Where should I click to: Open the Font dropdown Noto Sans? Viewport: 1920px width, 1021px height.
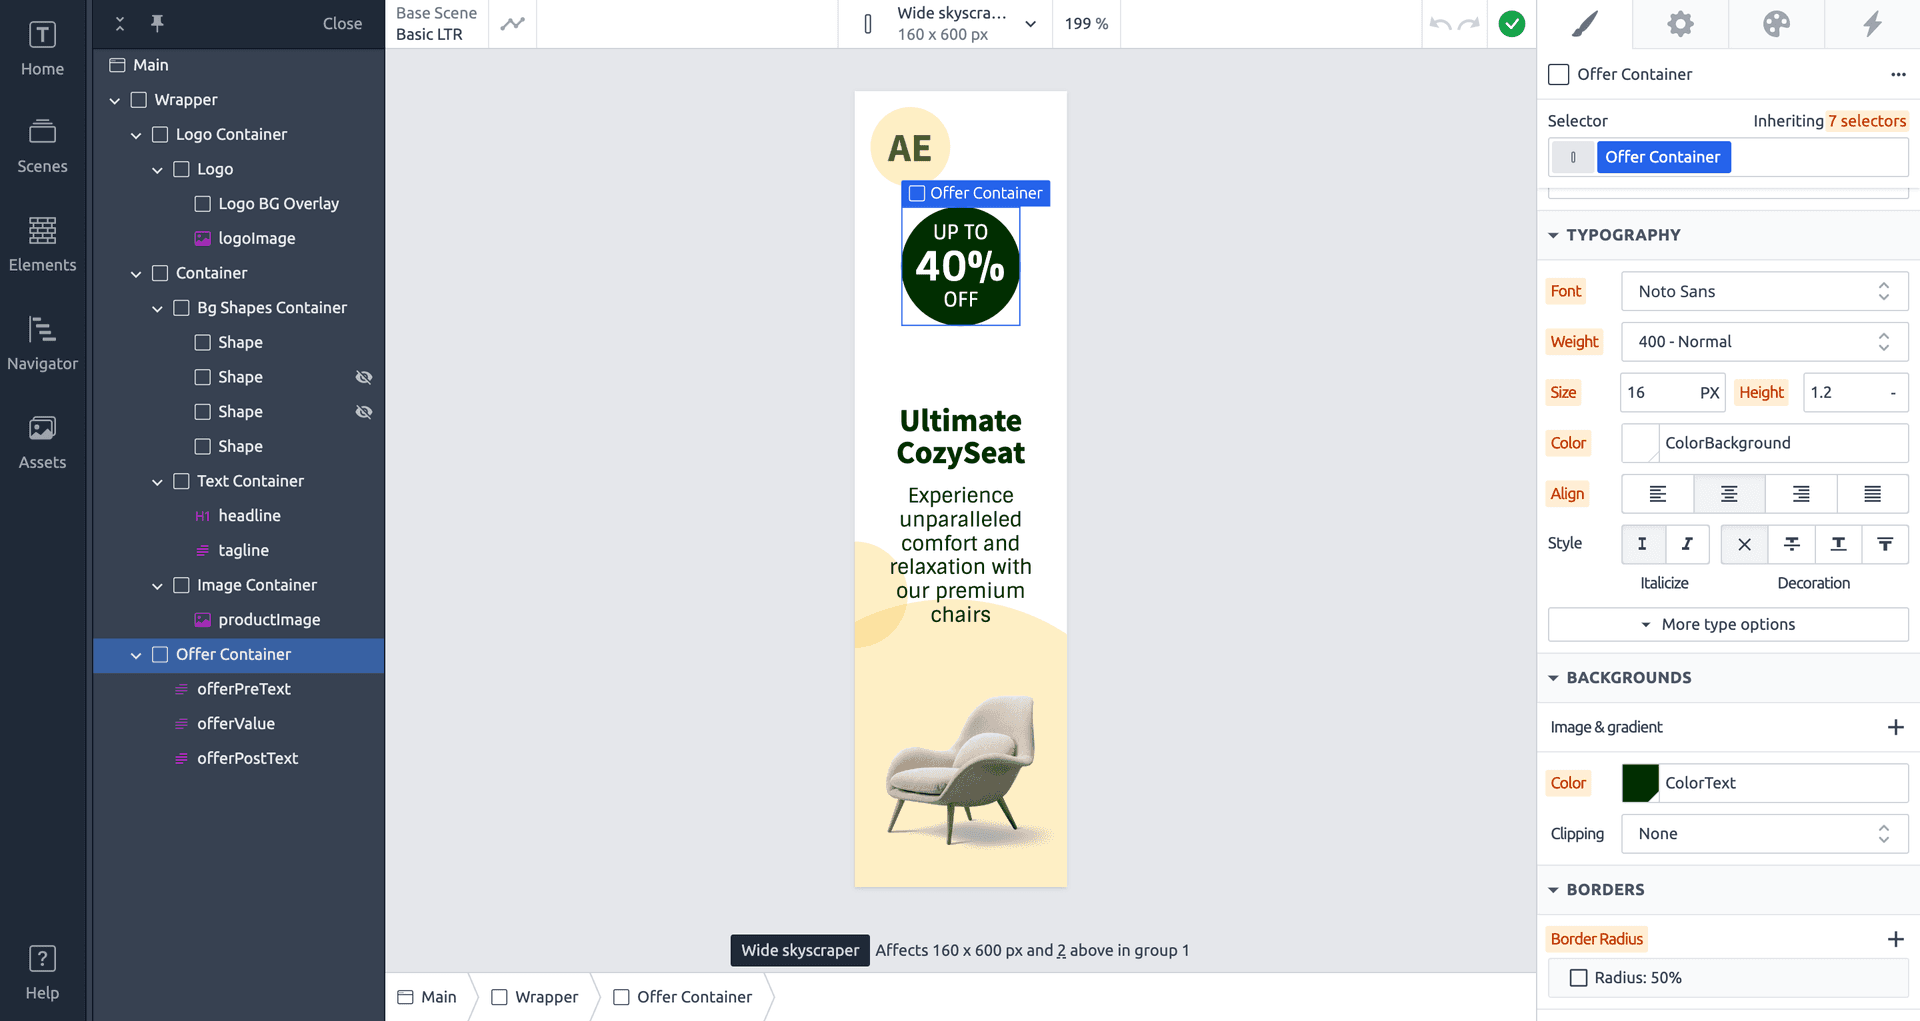1764,291
